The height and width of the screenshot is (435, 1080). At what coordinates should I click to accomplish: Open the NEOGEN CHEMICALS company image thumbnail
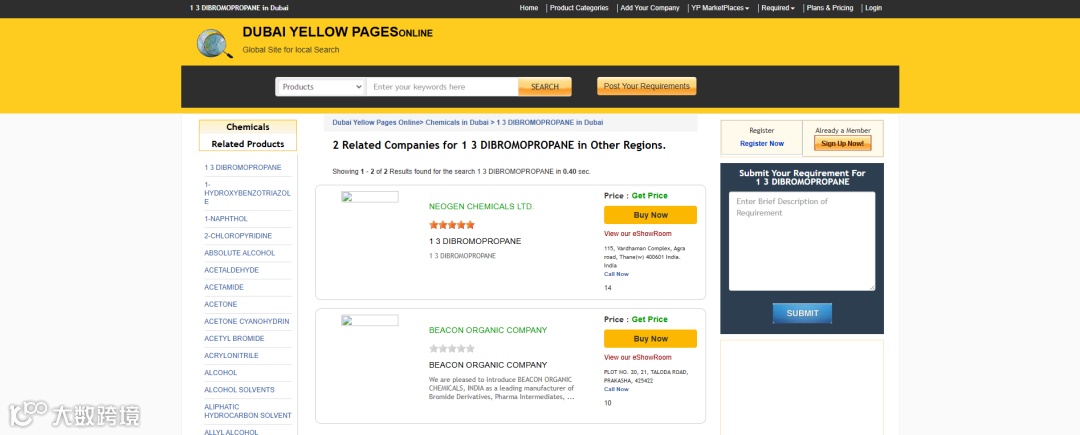pos(370,197)
